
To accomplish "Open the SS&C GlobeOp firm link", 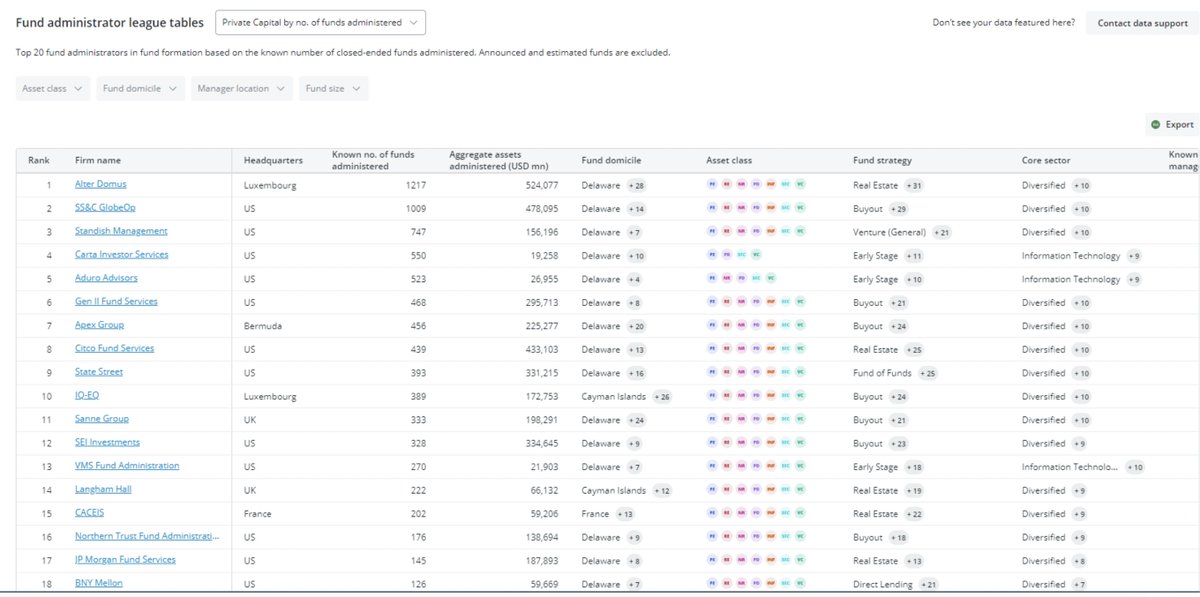I will click(105, 208).
